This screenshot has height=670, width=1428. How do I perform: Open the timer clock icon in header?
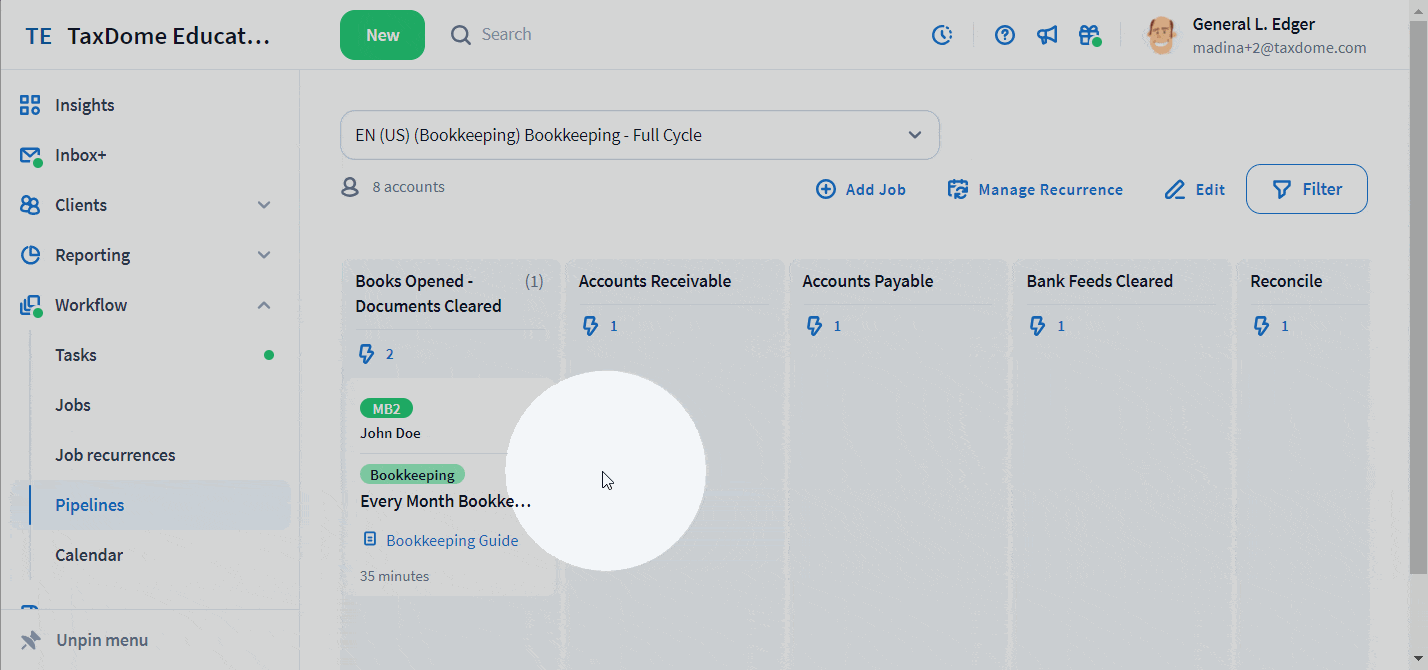point(942,35)
